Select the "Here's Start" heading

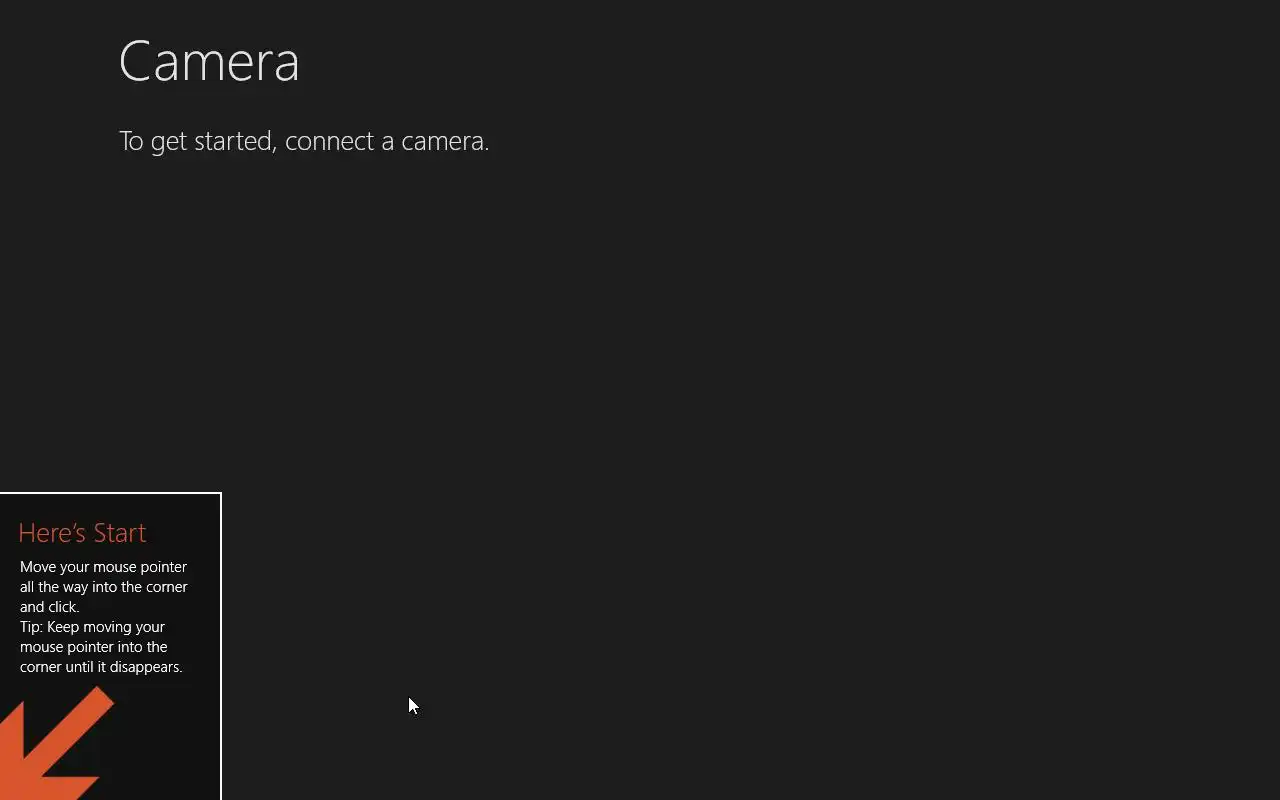(x=82, y=533)
